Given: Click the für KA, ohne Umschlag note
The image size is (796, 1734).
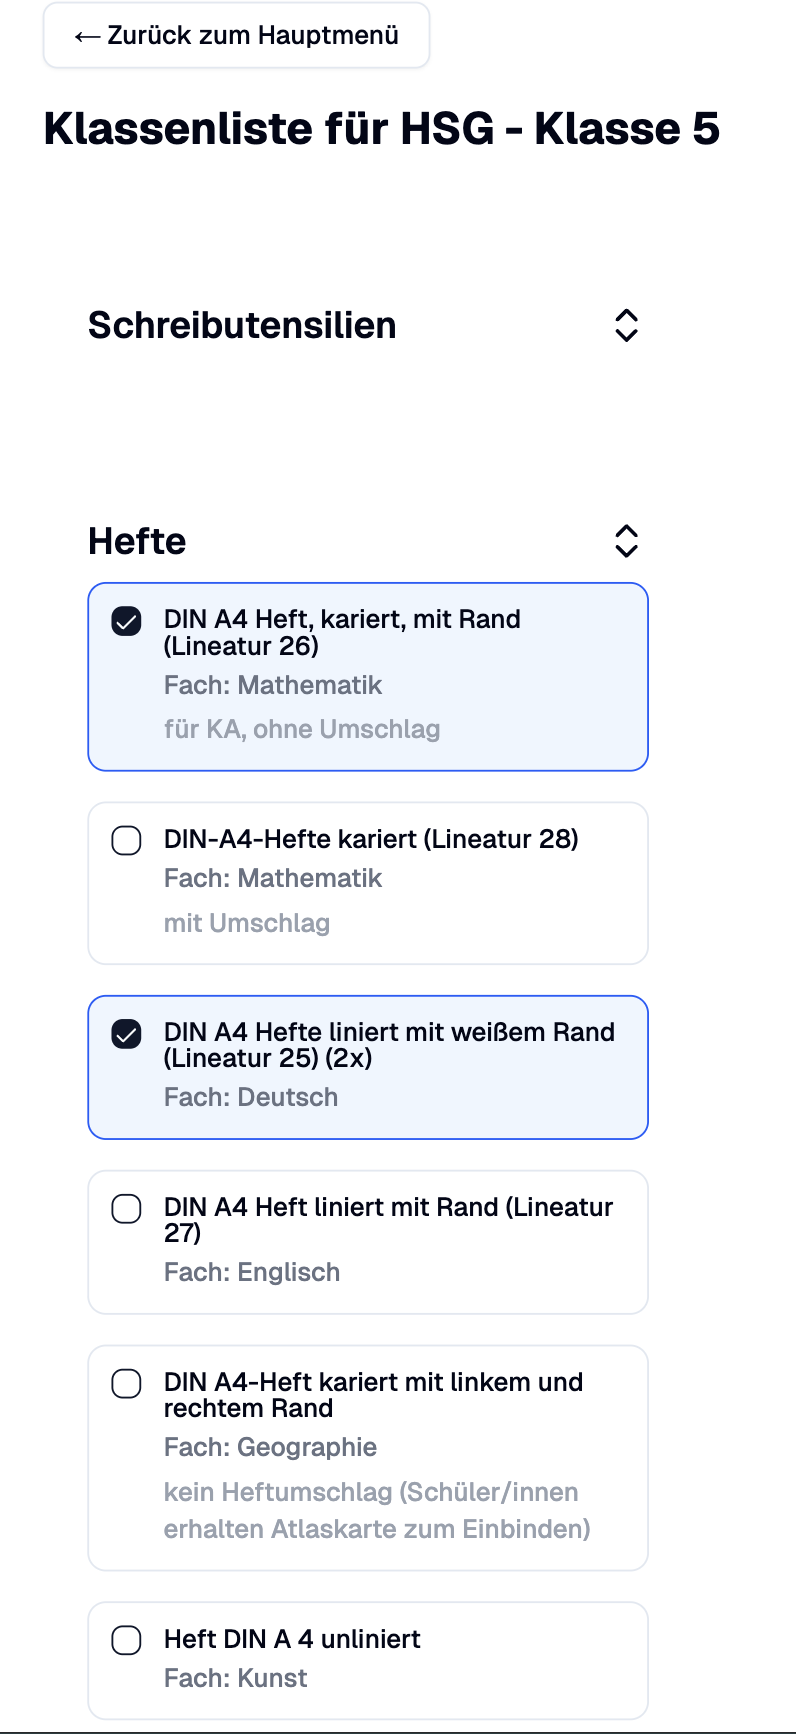Looking at the screenshot, I should (302, 729).
